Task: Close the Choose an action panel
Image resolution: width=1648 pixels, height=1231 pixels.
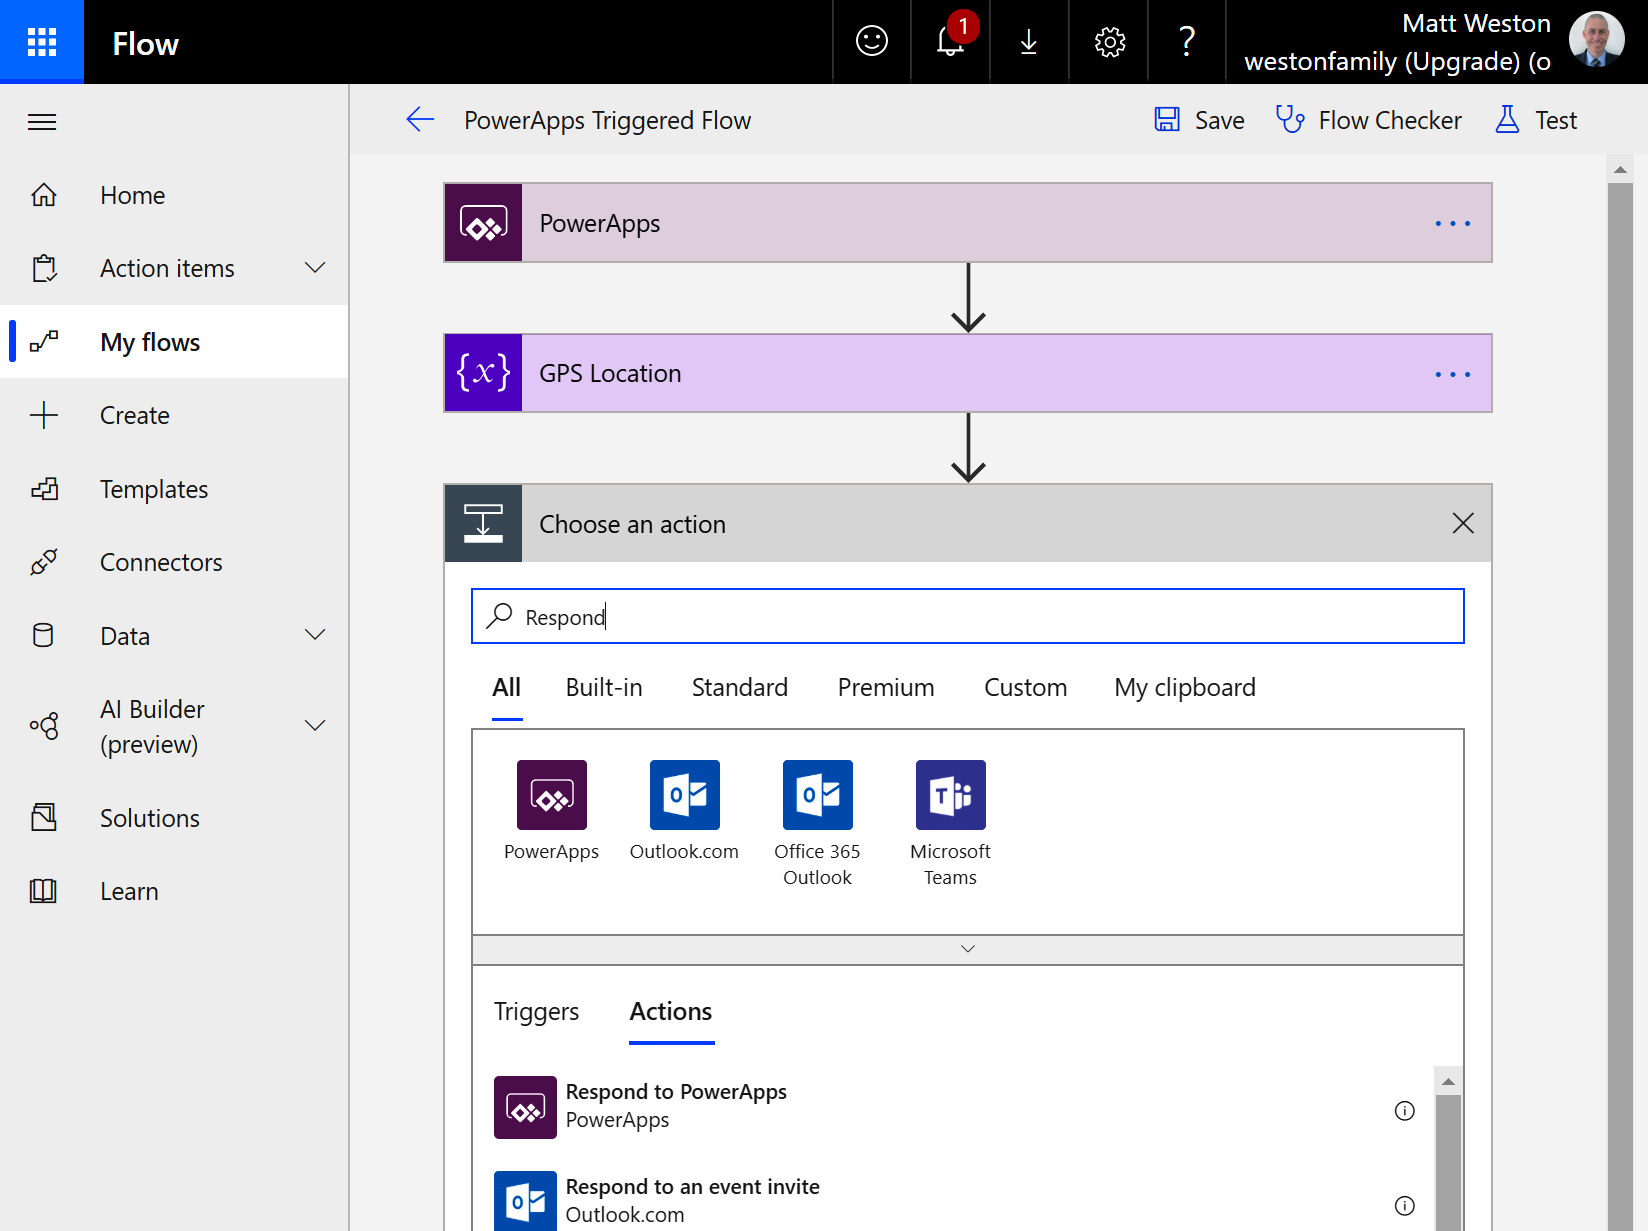Action: point(1463,523)
